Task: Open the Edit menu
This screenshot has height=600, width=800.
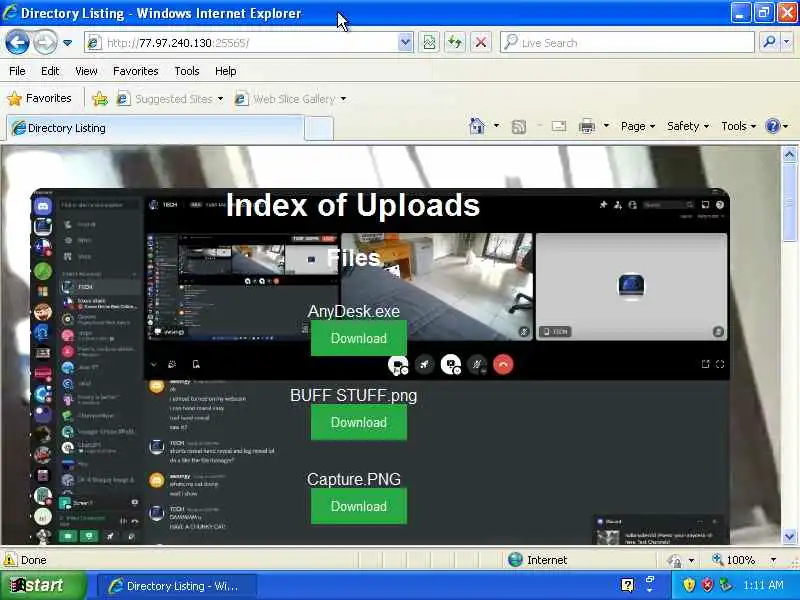Action: pos(50,71)
